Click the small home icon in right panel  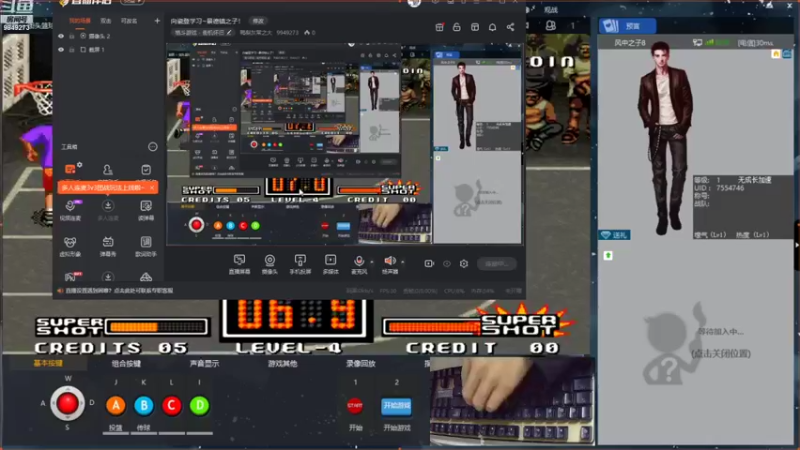click(776, 54)
